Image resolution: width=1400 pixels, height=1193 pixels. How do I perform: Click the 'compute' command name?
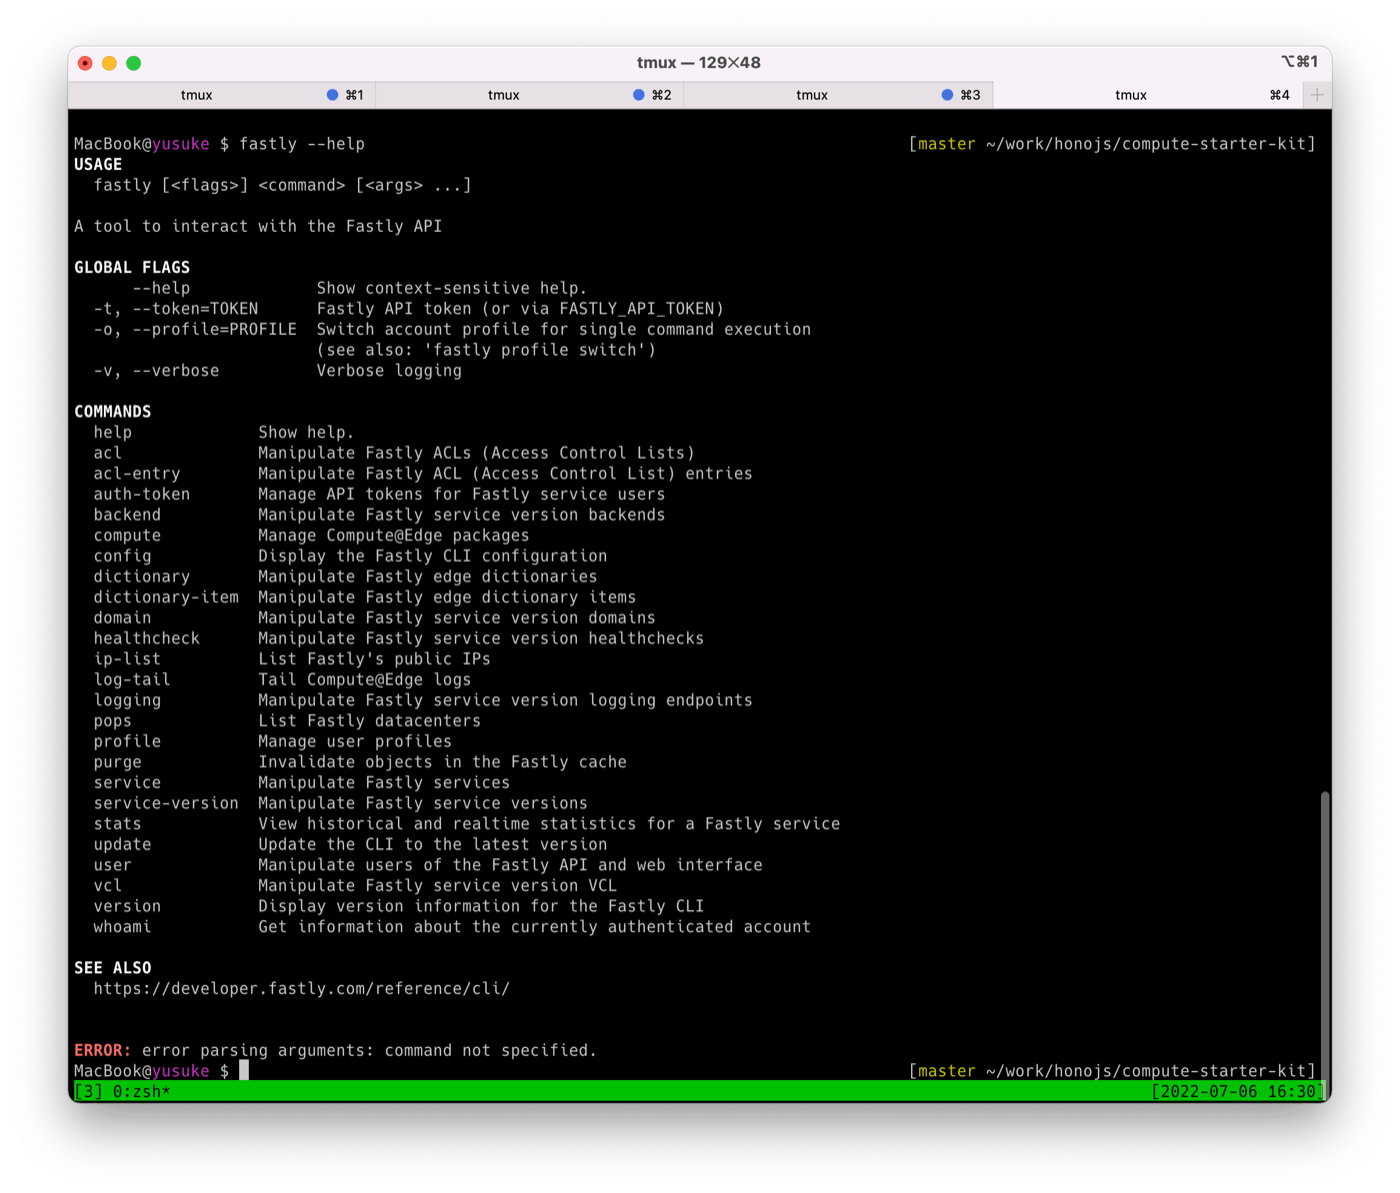coord(127,536)
